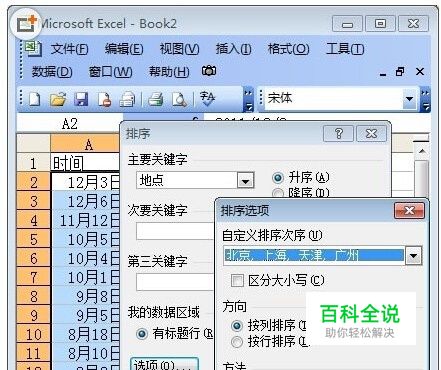Image resolution: width=441 pixels, height=370 pixels.
Task: Select the 升序 ascending radio button
Action: pyautogui.click(x=277, y=178)
